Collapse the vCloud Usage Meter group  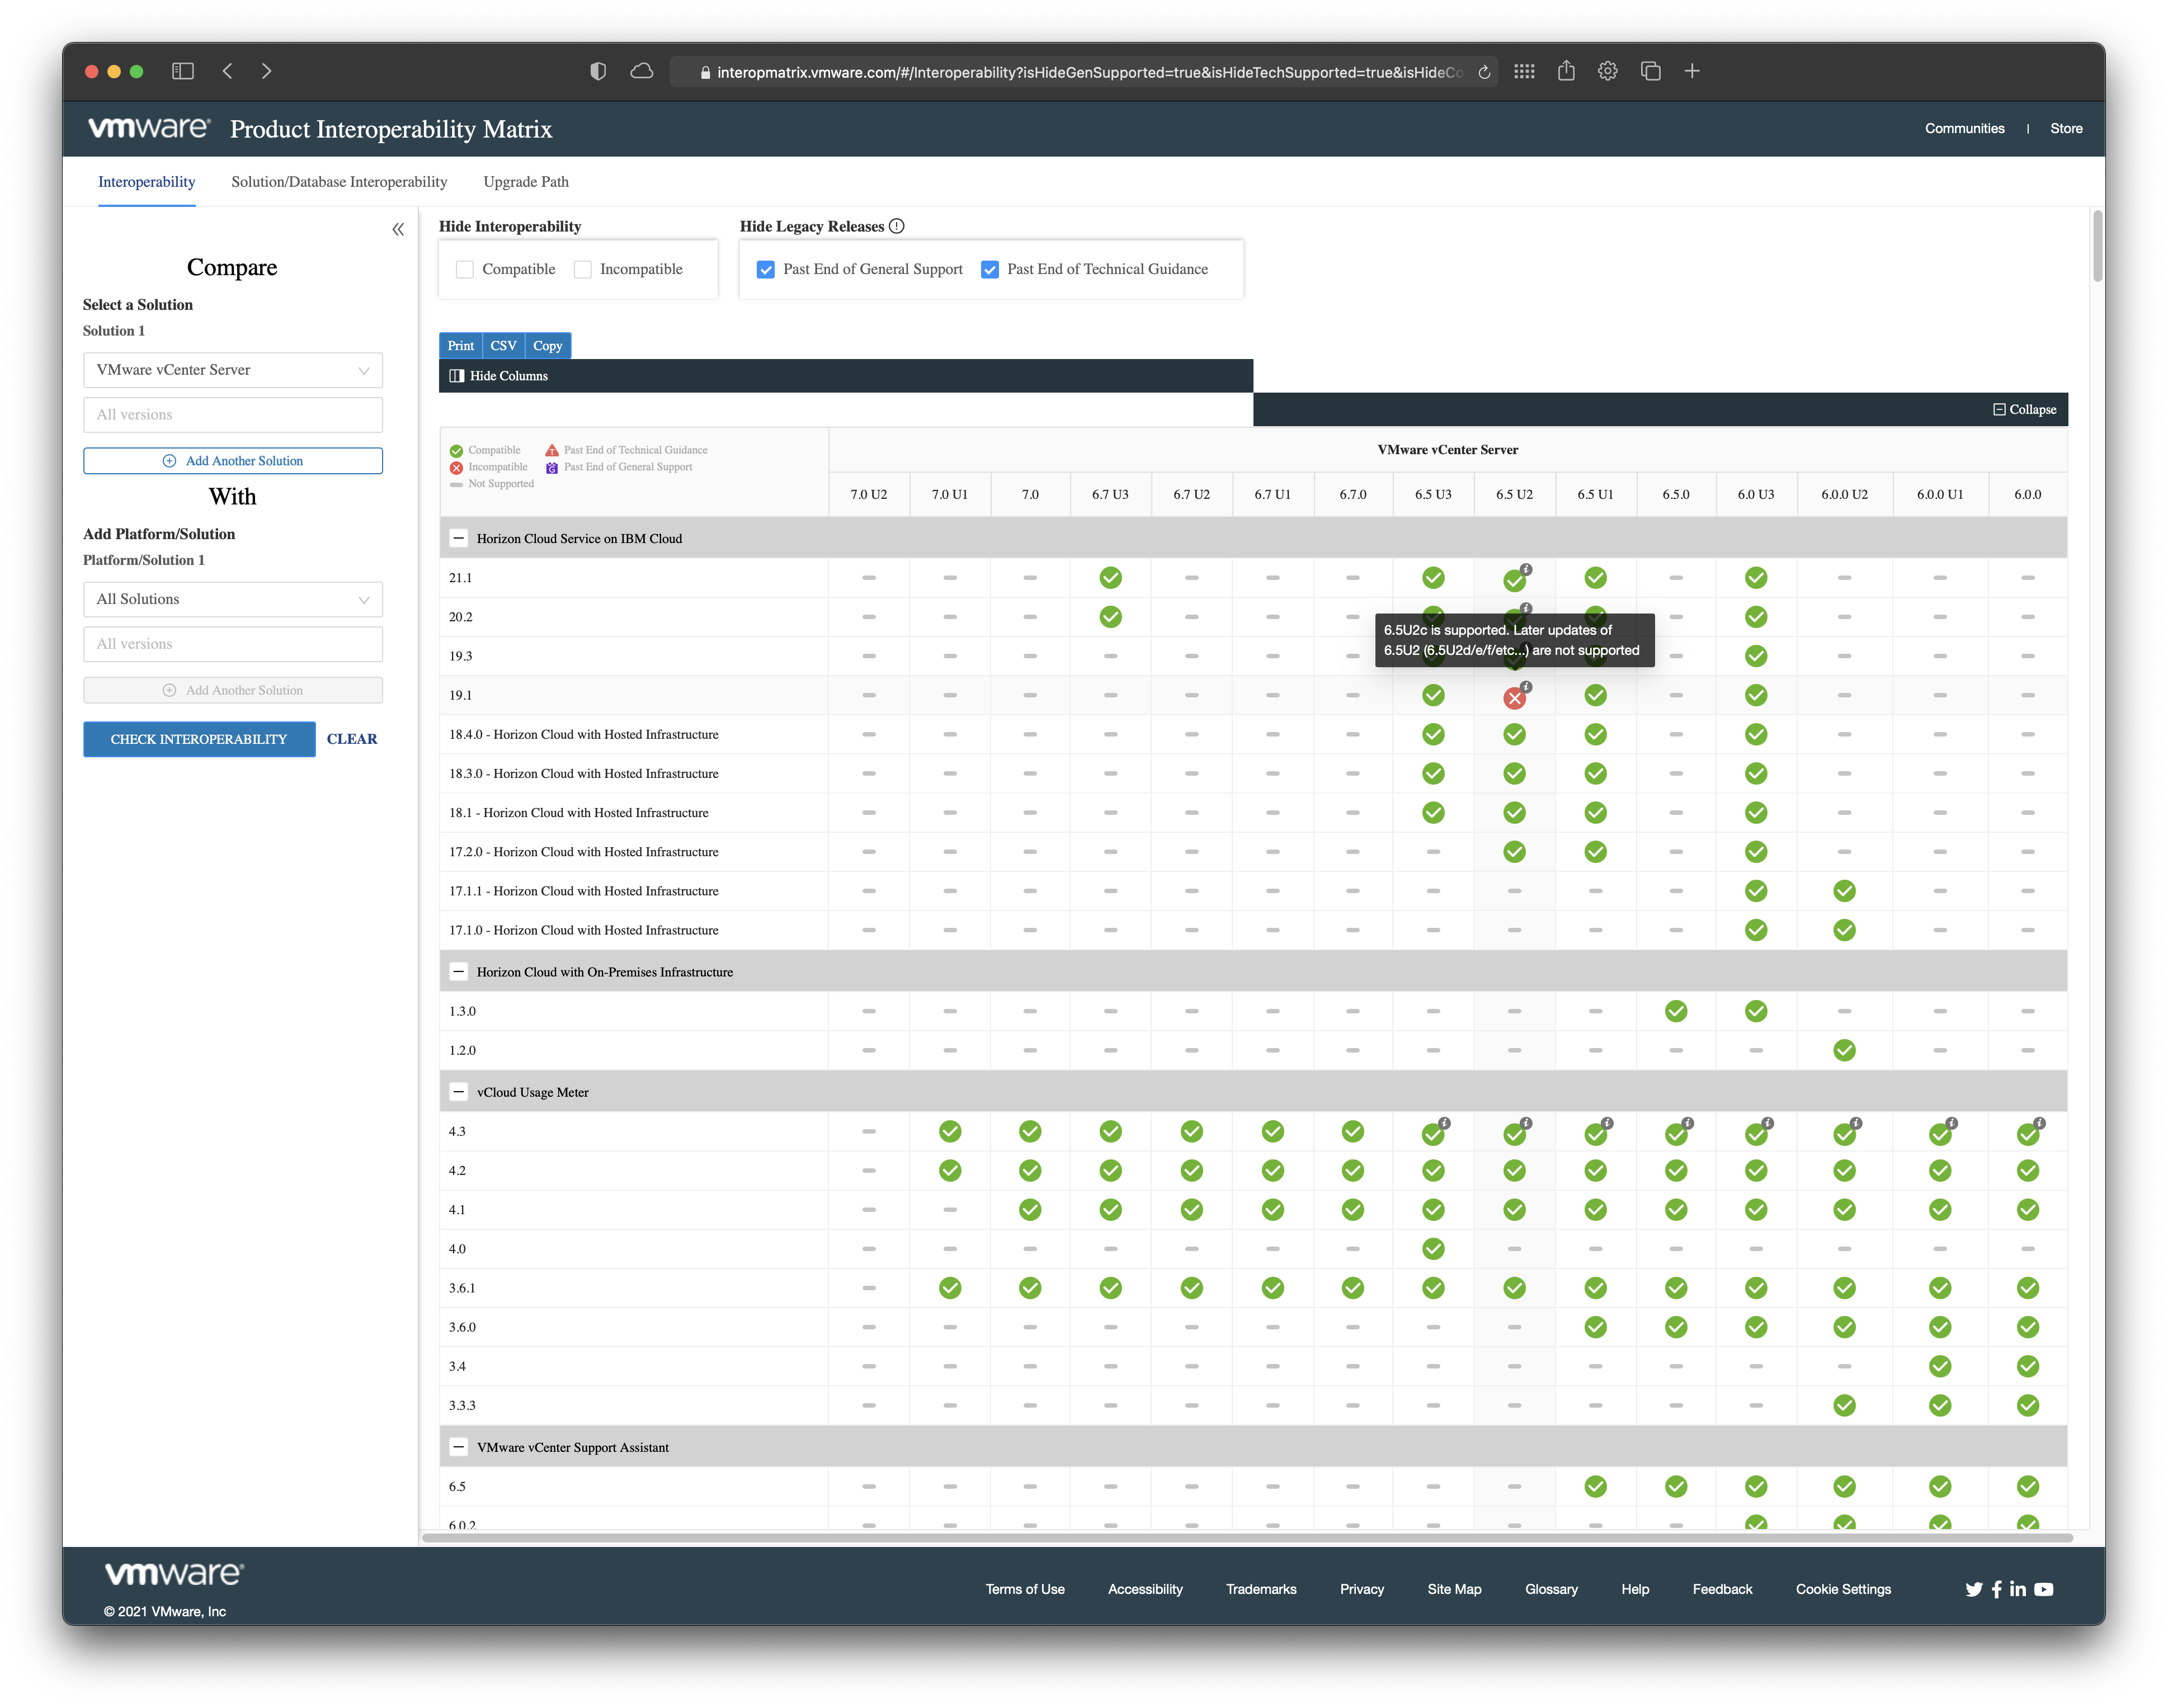click(459, 1092)
